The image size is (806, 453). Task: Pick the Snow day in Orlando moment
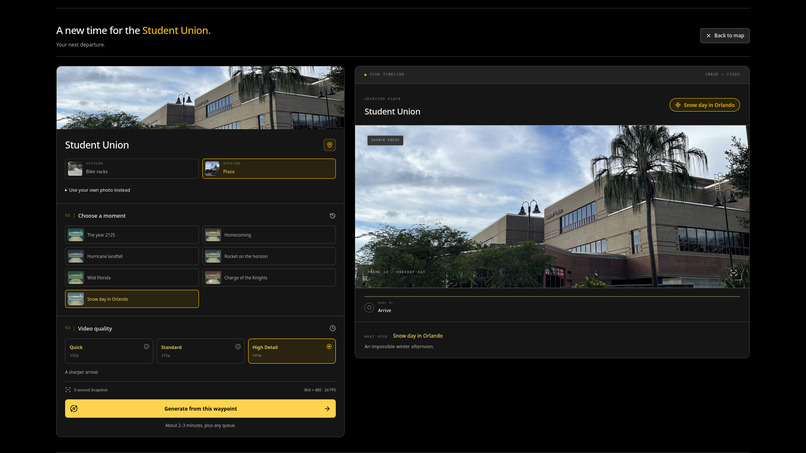[x=132, y=299]
